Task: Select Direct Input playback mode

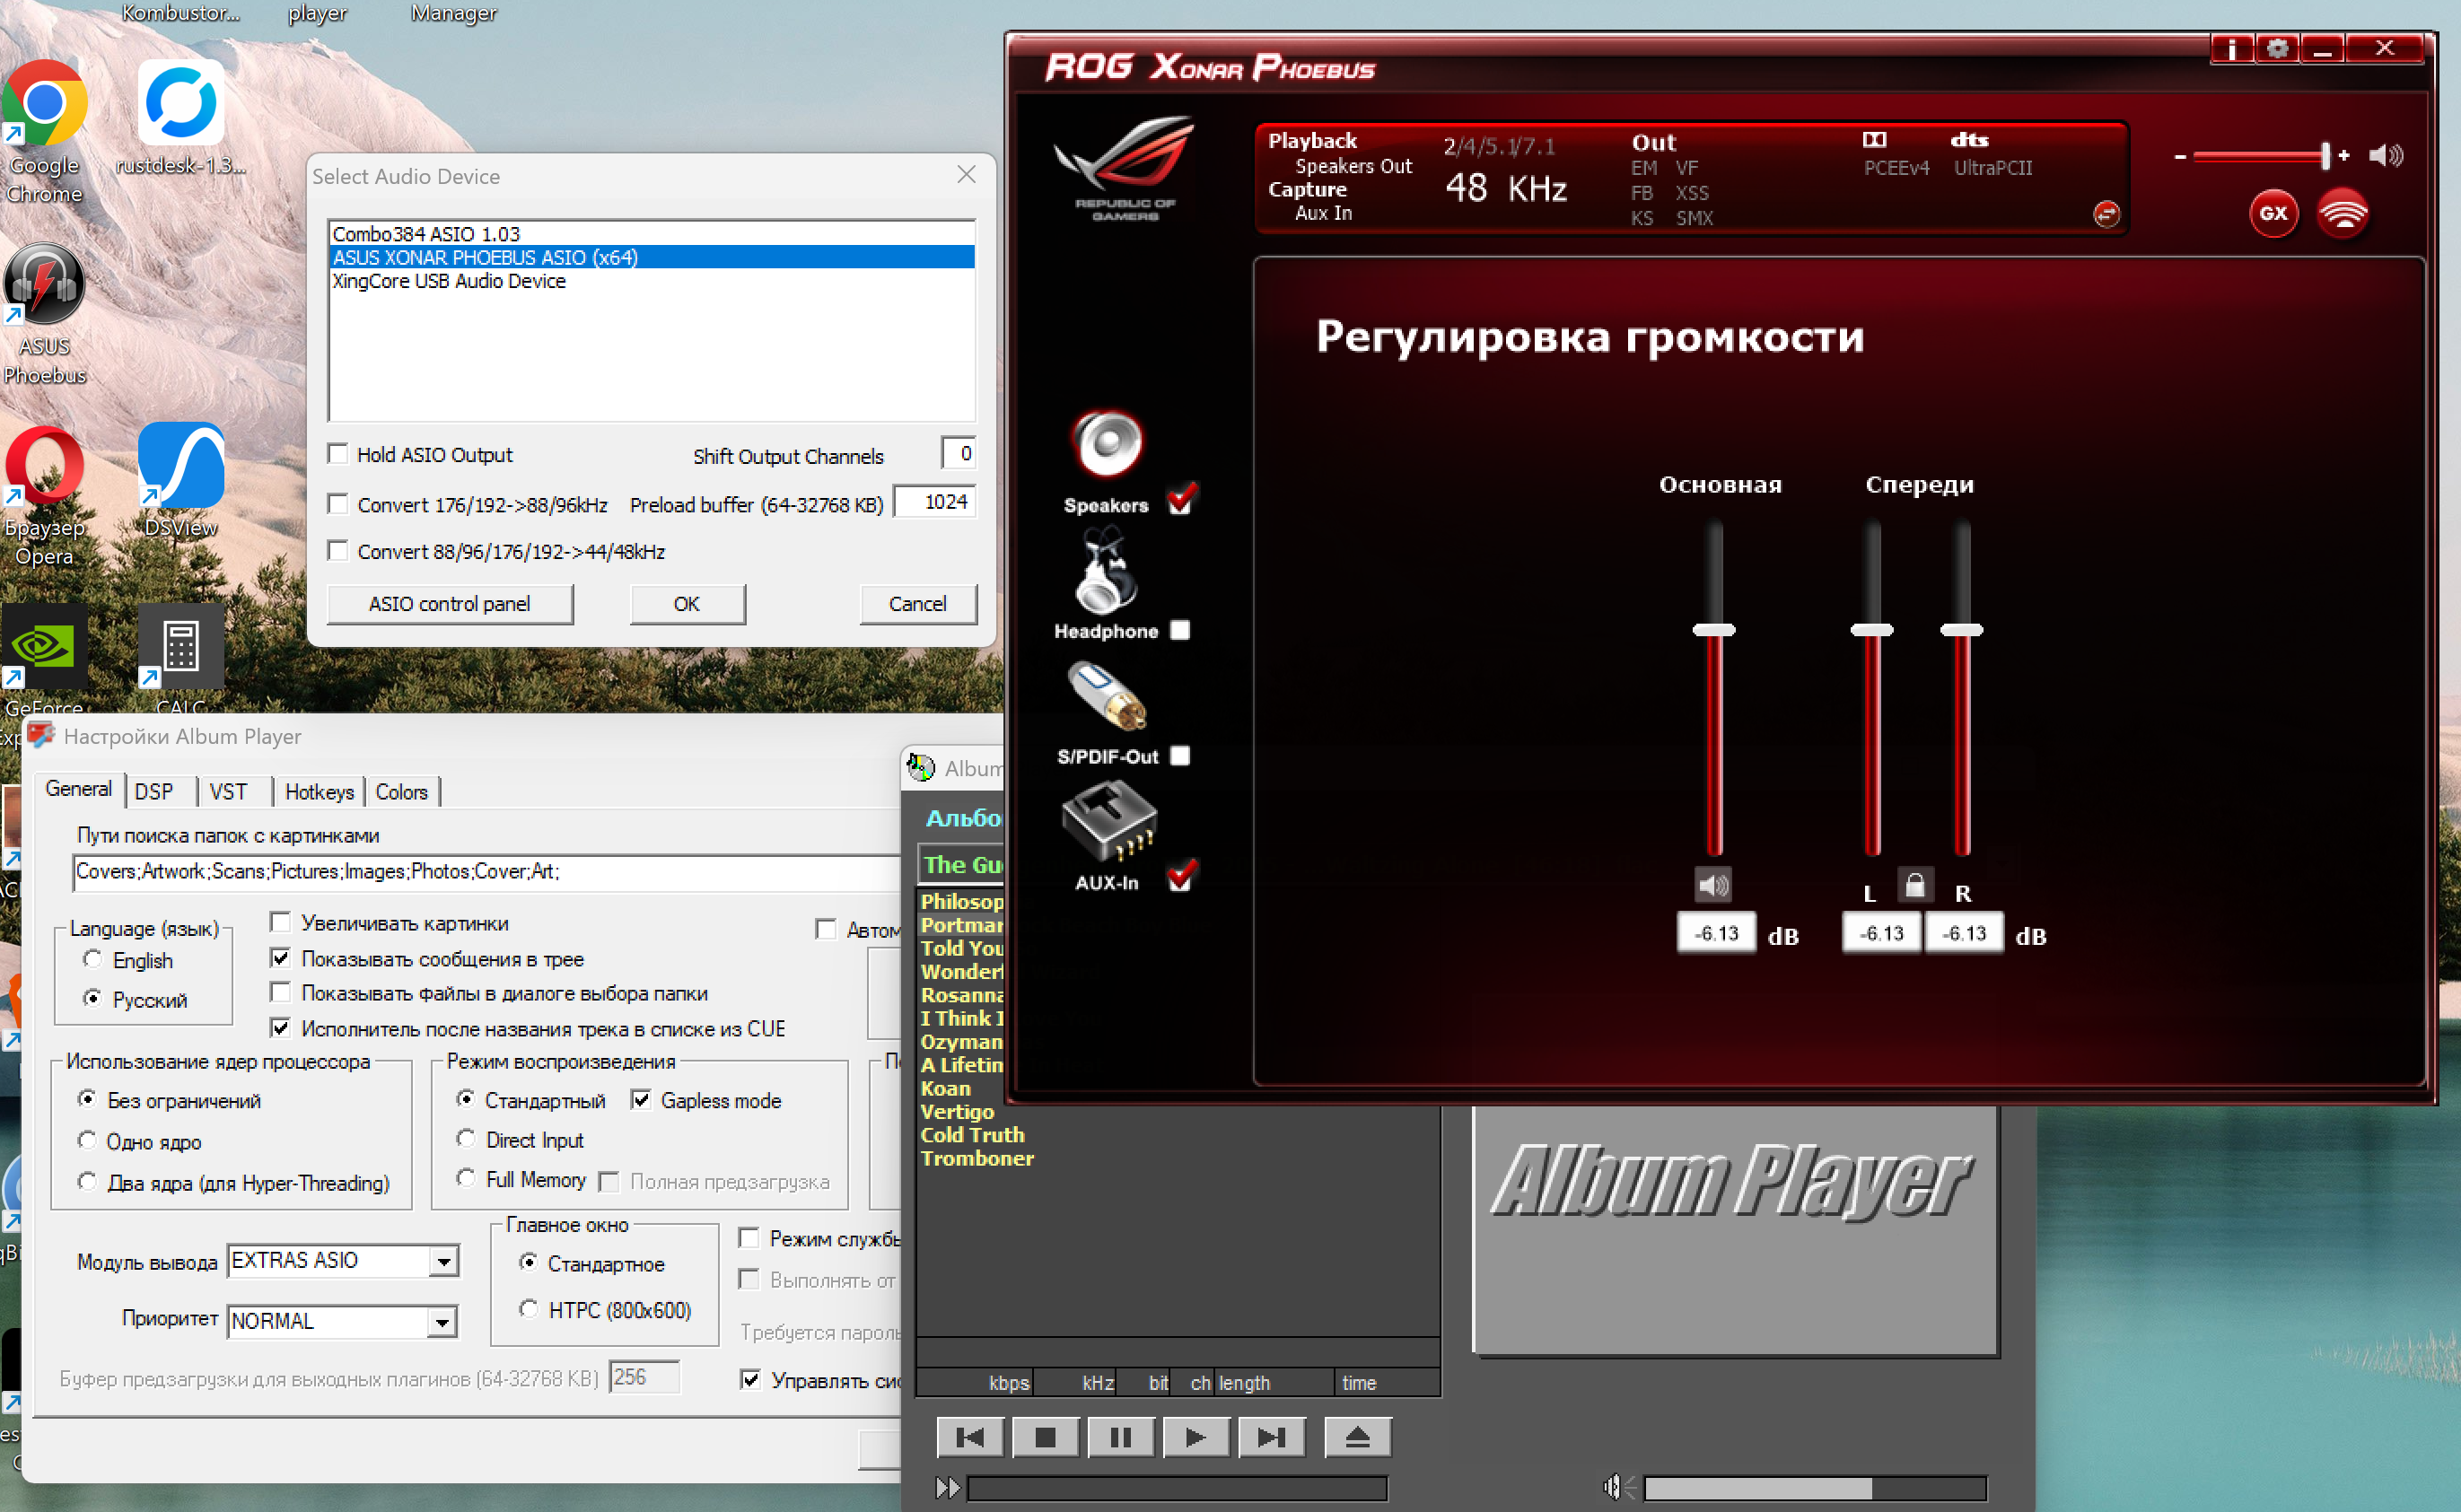Action: point(466,1139)
